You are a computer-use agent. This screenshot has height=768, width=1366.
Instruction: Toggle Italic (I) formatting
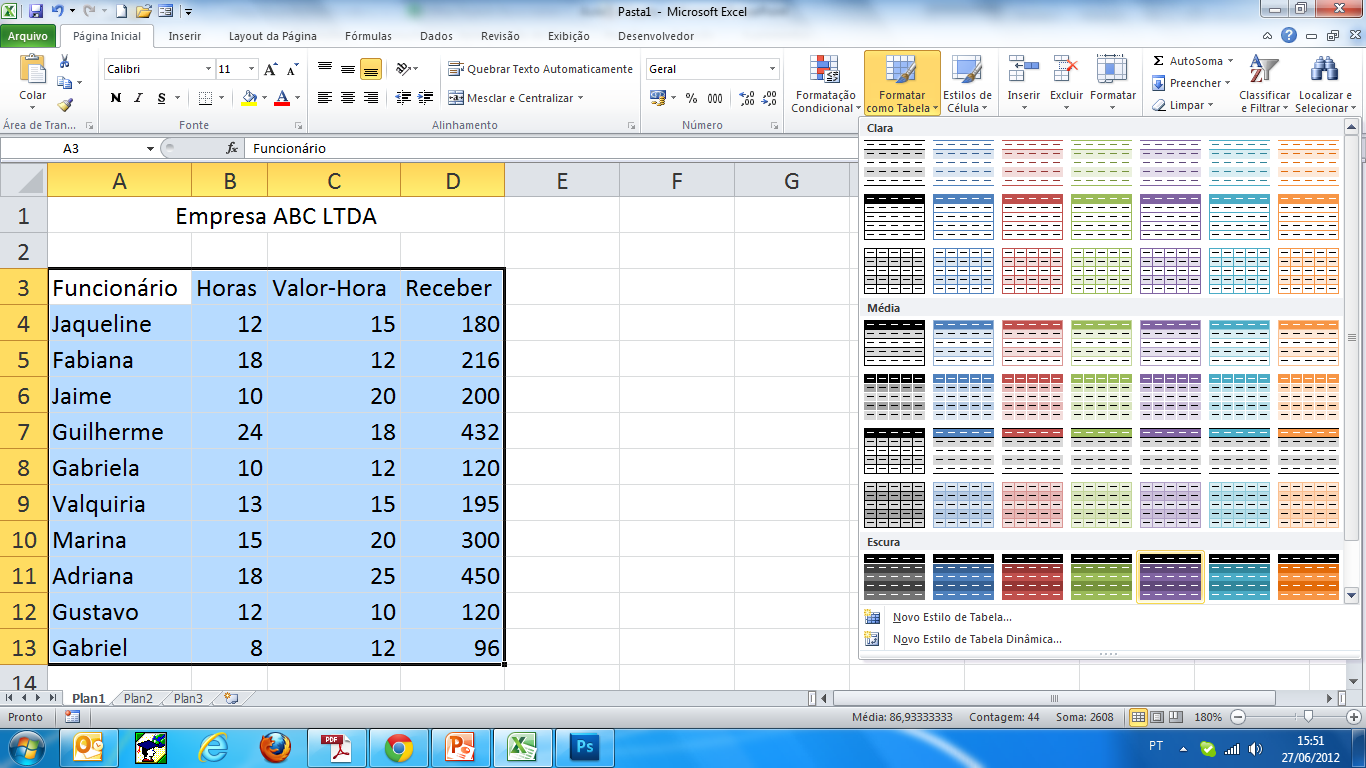[x=138, y=98]
